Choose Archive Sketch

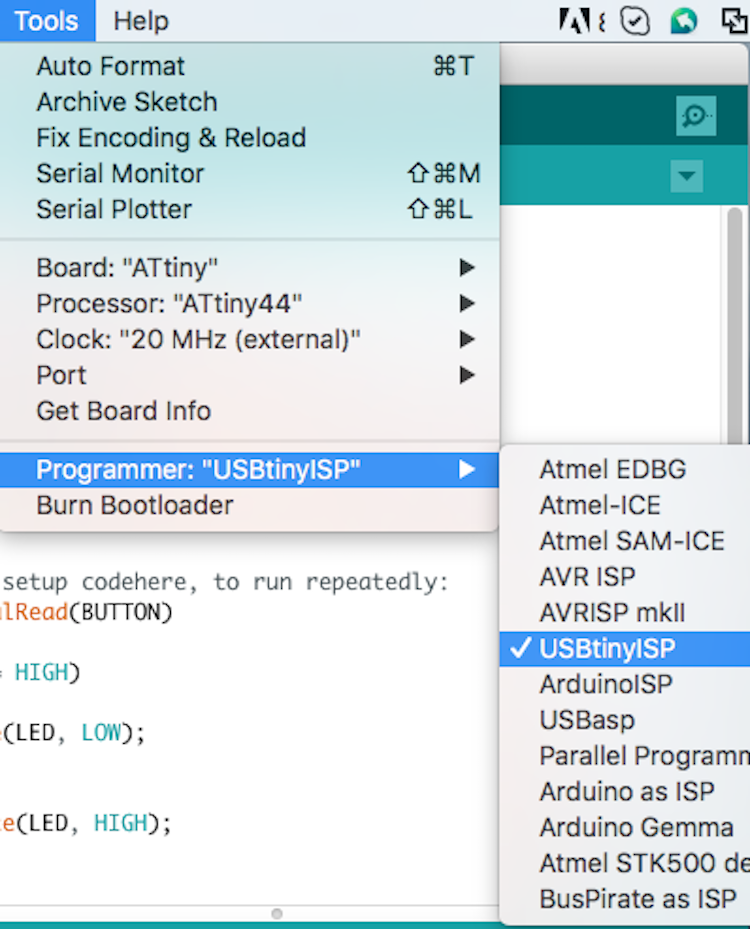(249, 102)
